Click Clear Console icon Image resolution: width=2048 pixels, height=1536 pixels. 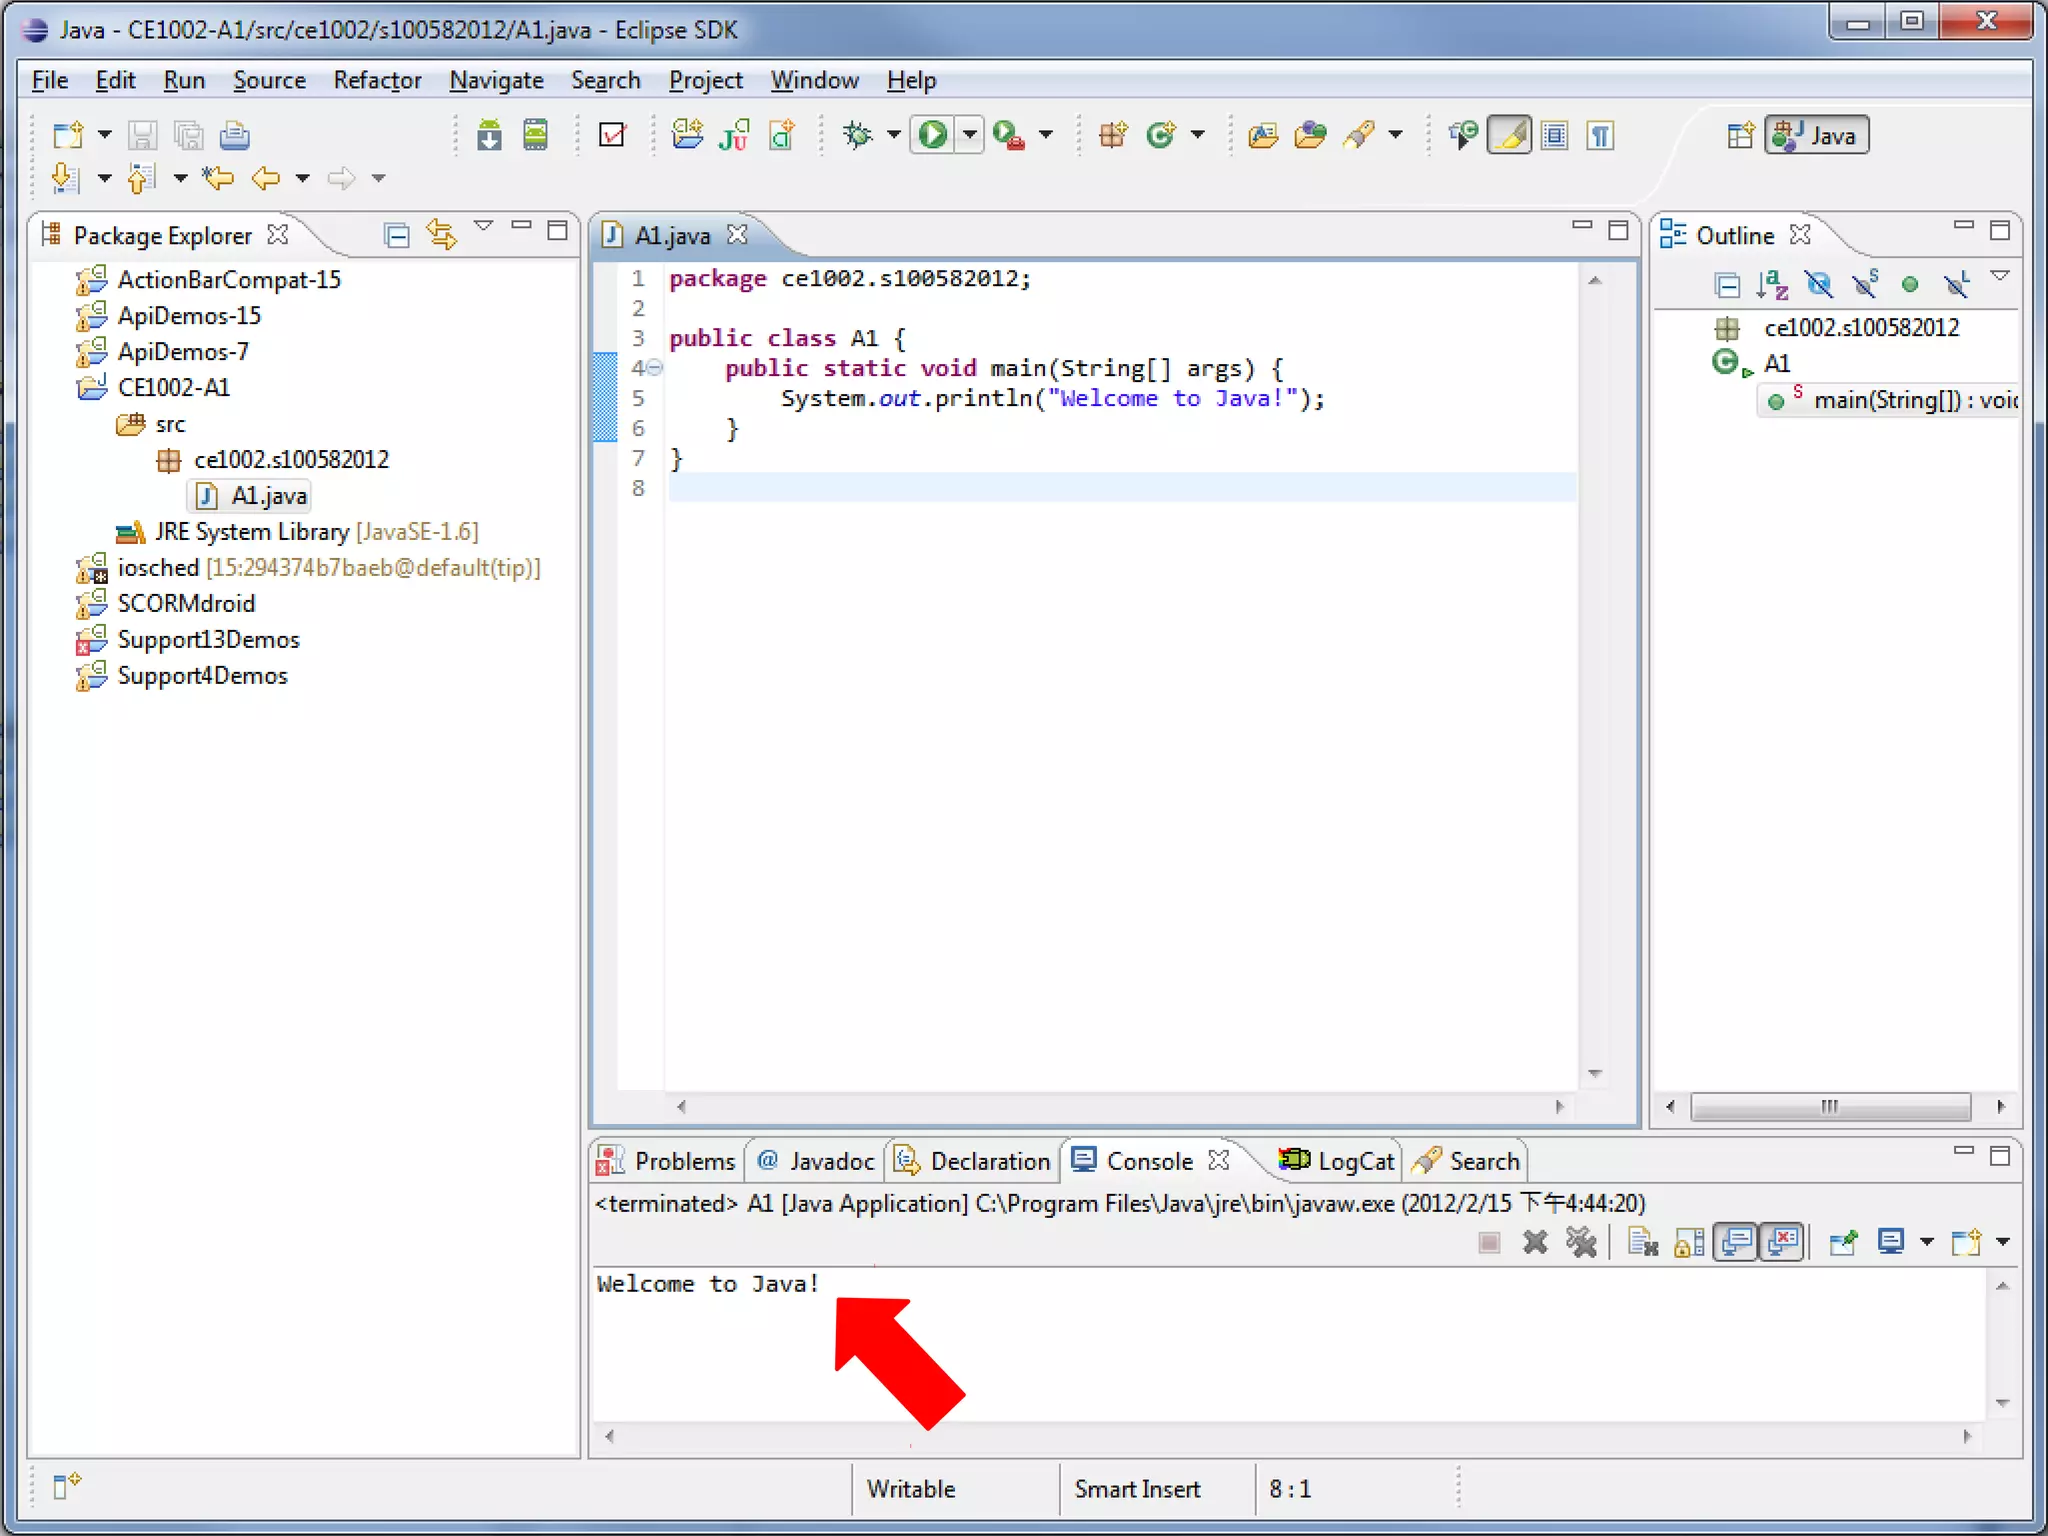tap(1643, 1242)
